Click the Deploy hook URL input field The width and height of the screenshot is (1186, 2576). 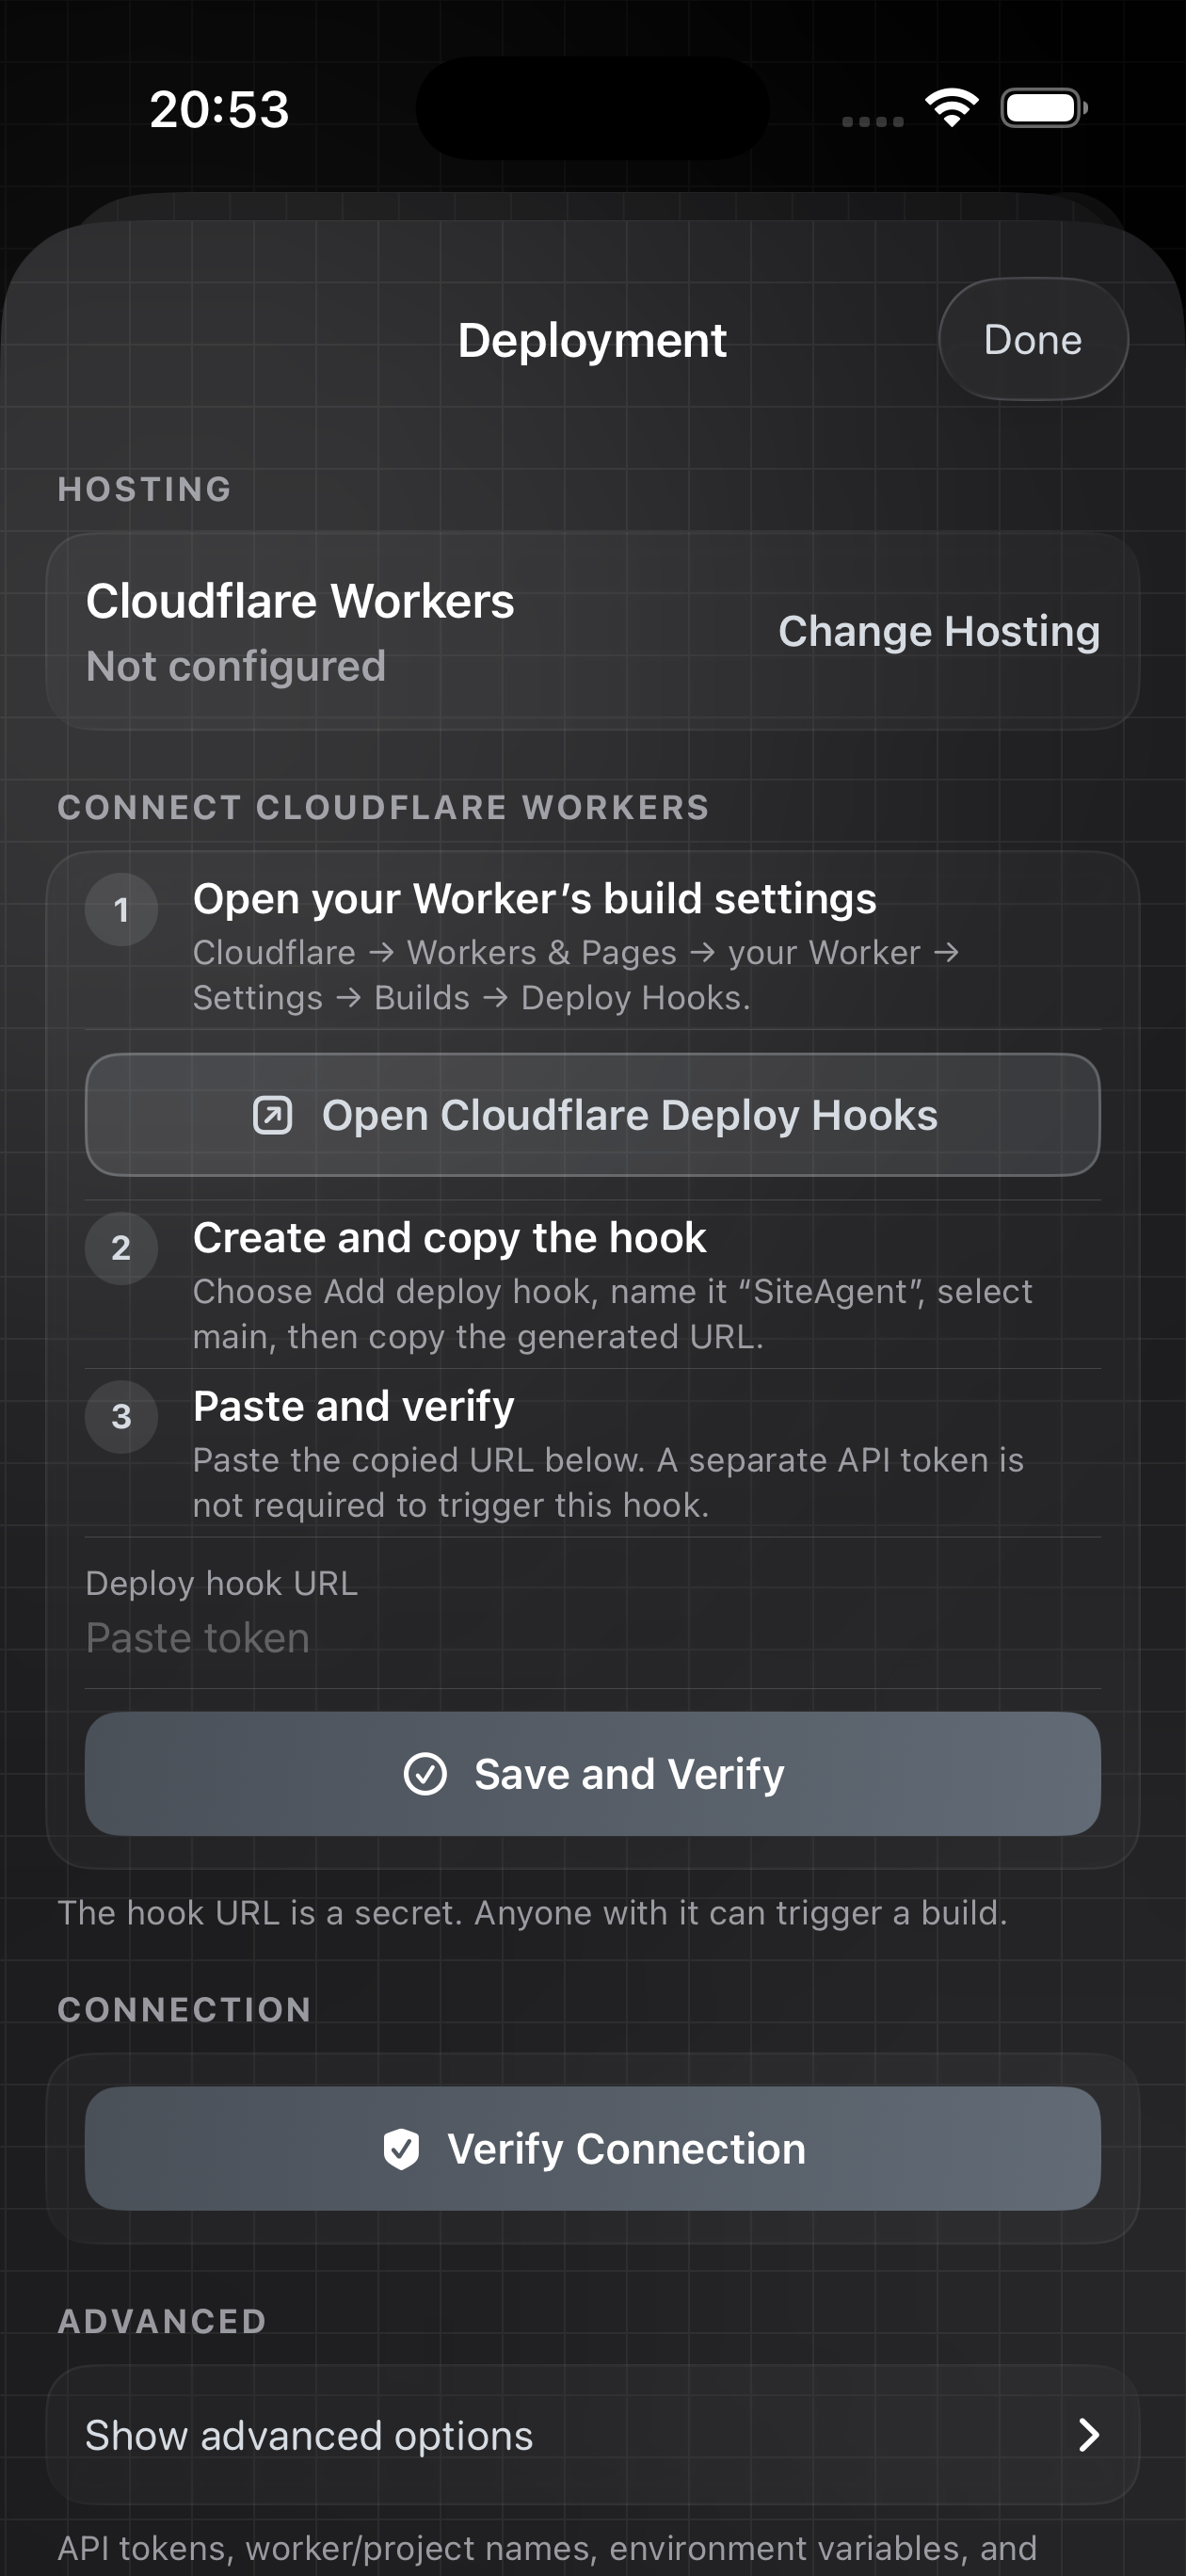[593, 1638]
